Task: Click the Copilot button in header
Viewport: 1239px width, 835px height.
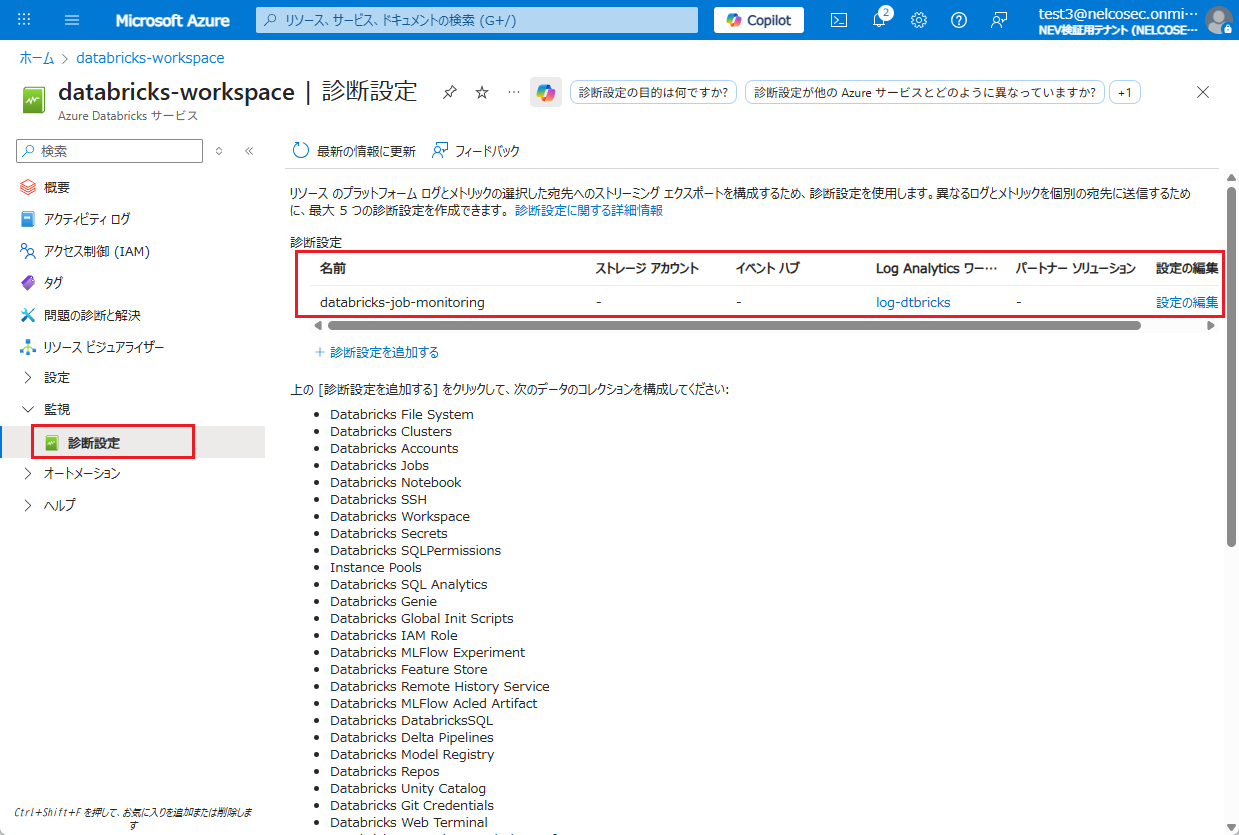Action: 759,20
